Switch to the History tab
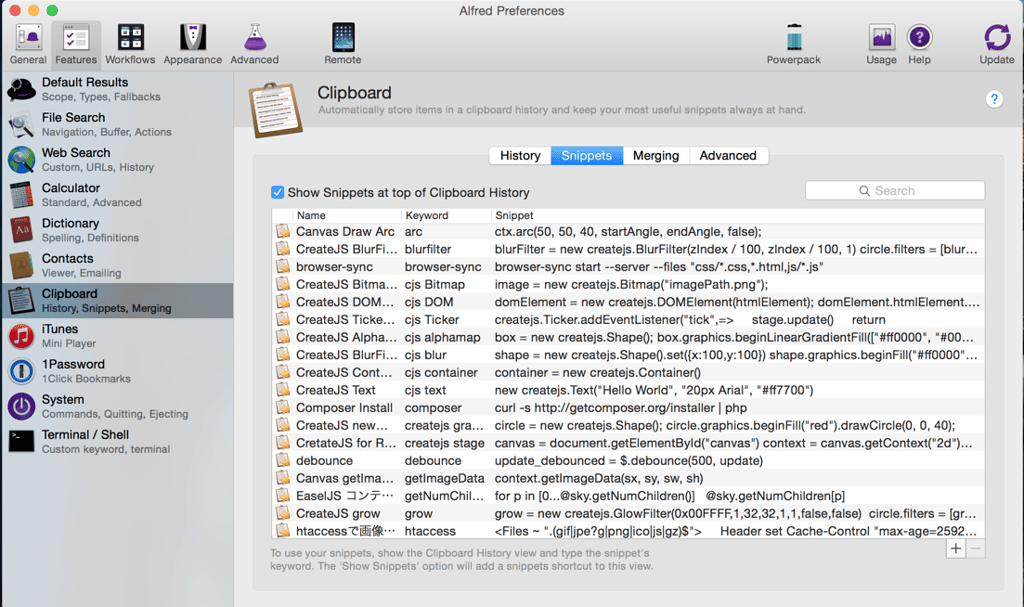The image size is (1024, 607). [x=520, y=156]
